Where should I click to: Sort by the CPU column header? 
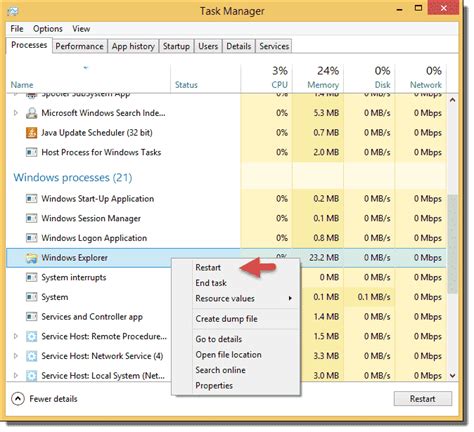[266, 78]
